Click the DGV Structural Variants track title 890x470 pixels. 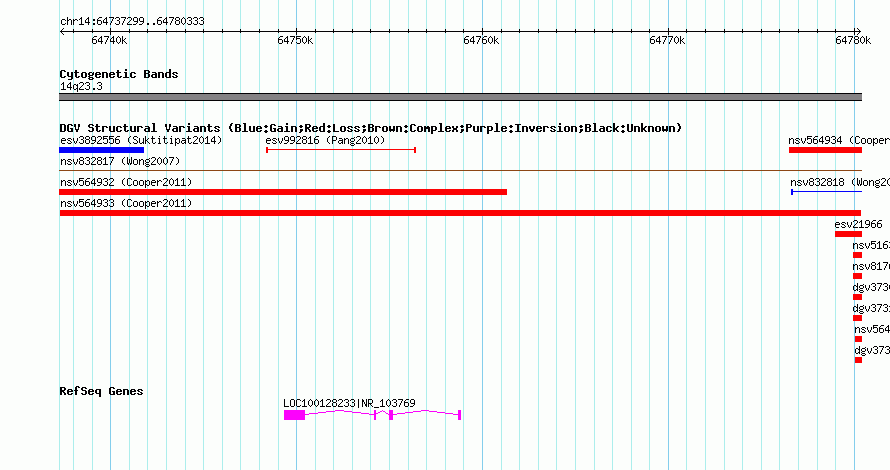[x=371, y=128]
